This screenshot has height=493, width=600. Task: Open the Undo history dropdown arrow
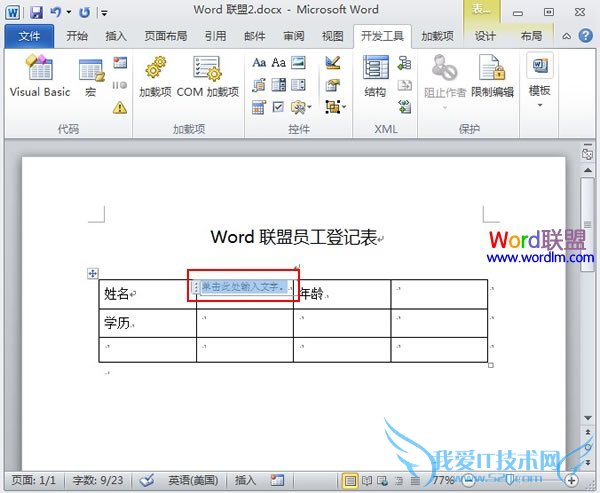(x=69, y=12)
